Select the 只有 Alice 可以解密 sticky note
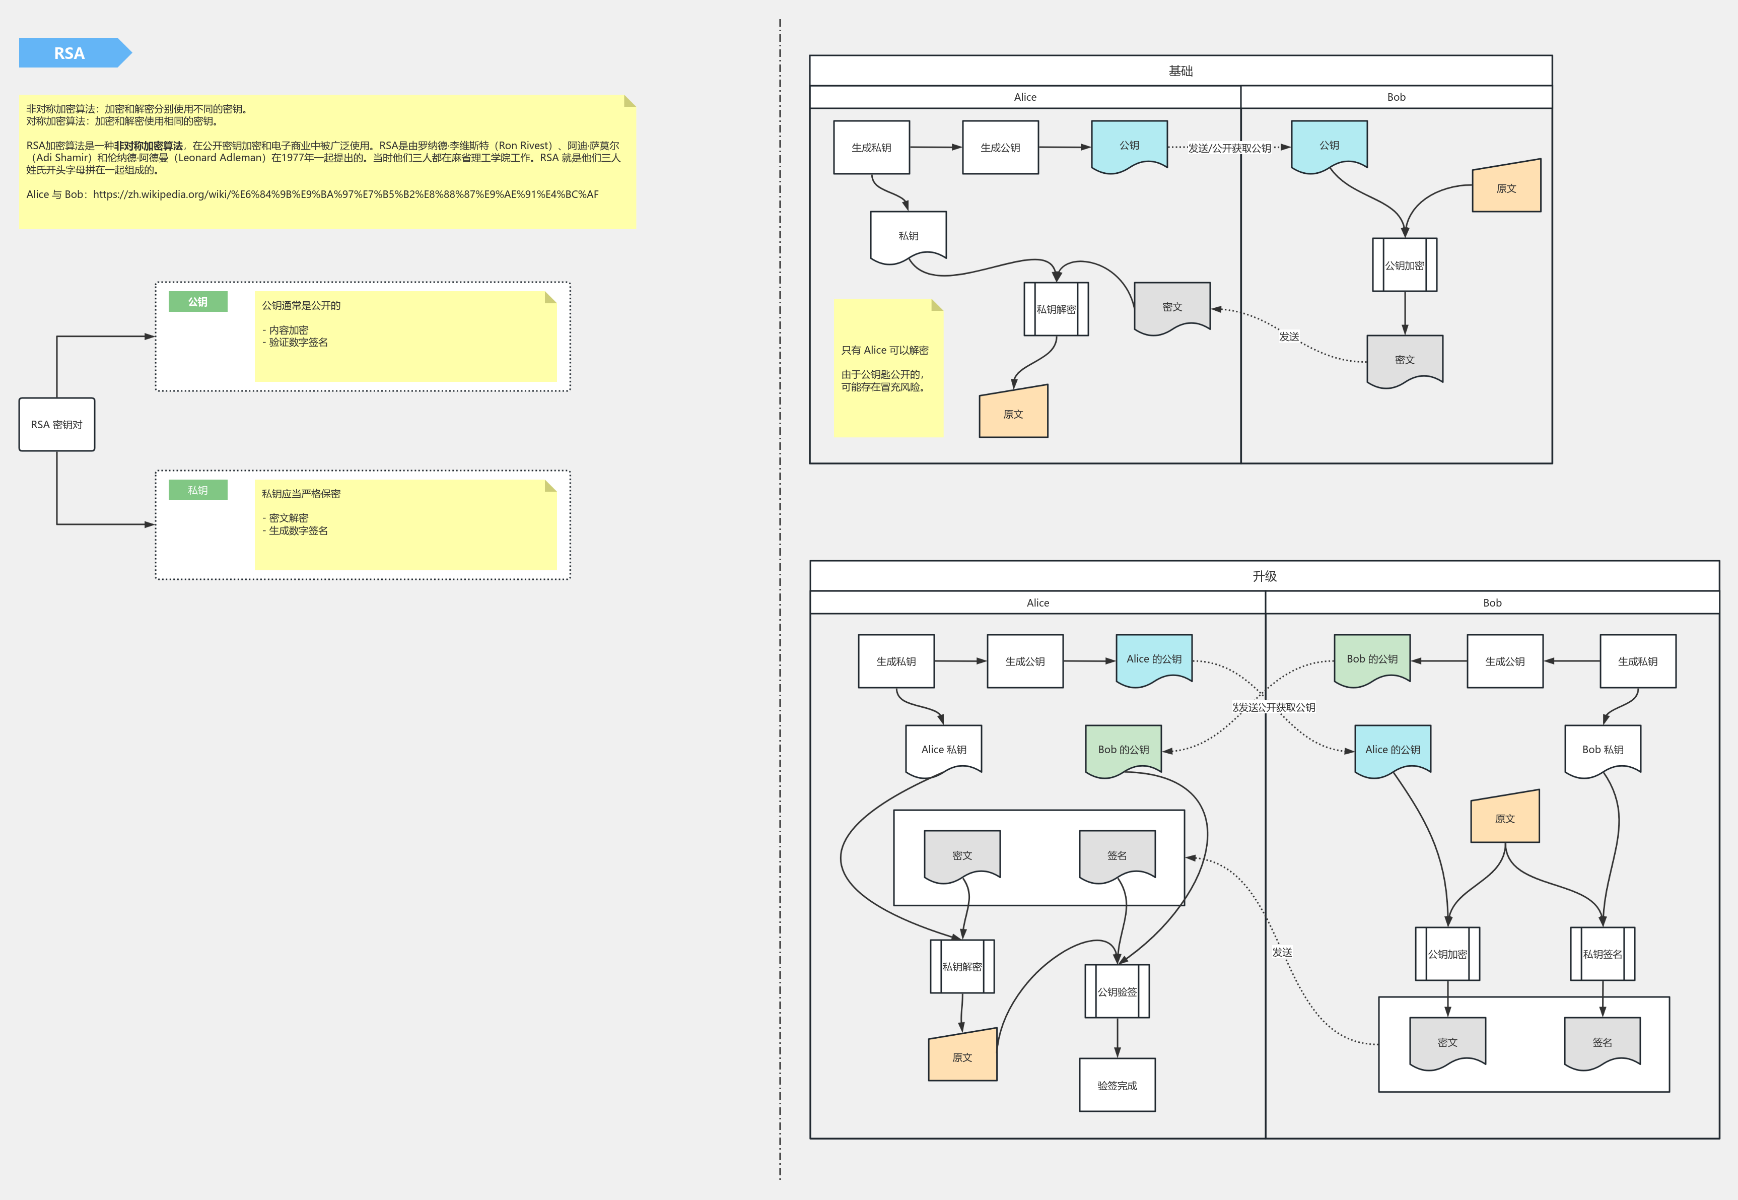Screen dimensions: 1738x1200 pos(888,368)
